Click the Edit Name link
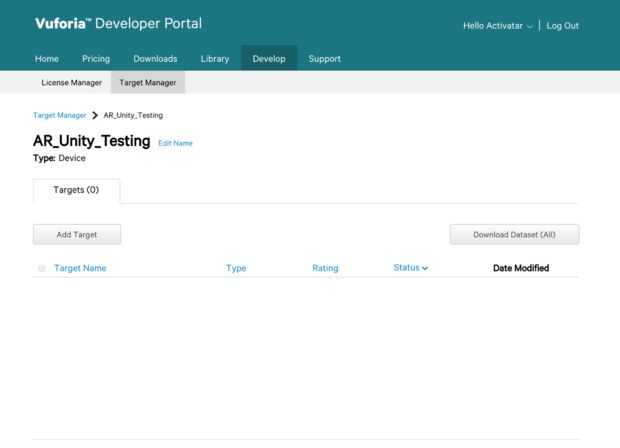Image resolution: width=620 pixels, height=448 pixels. coord(176,143)
